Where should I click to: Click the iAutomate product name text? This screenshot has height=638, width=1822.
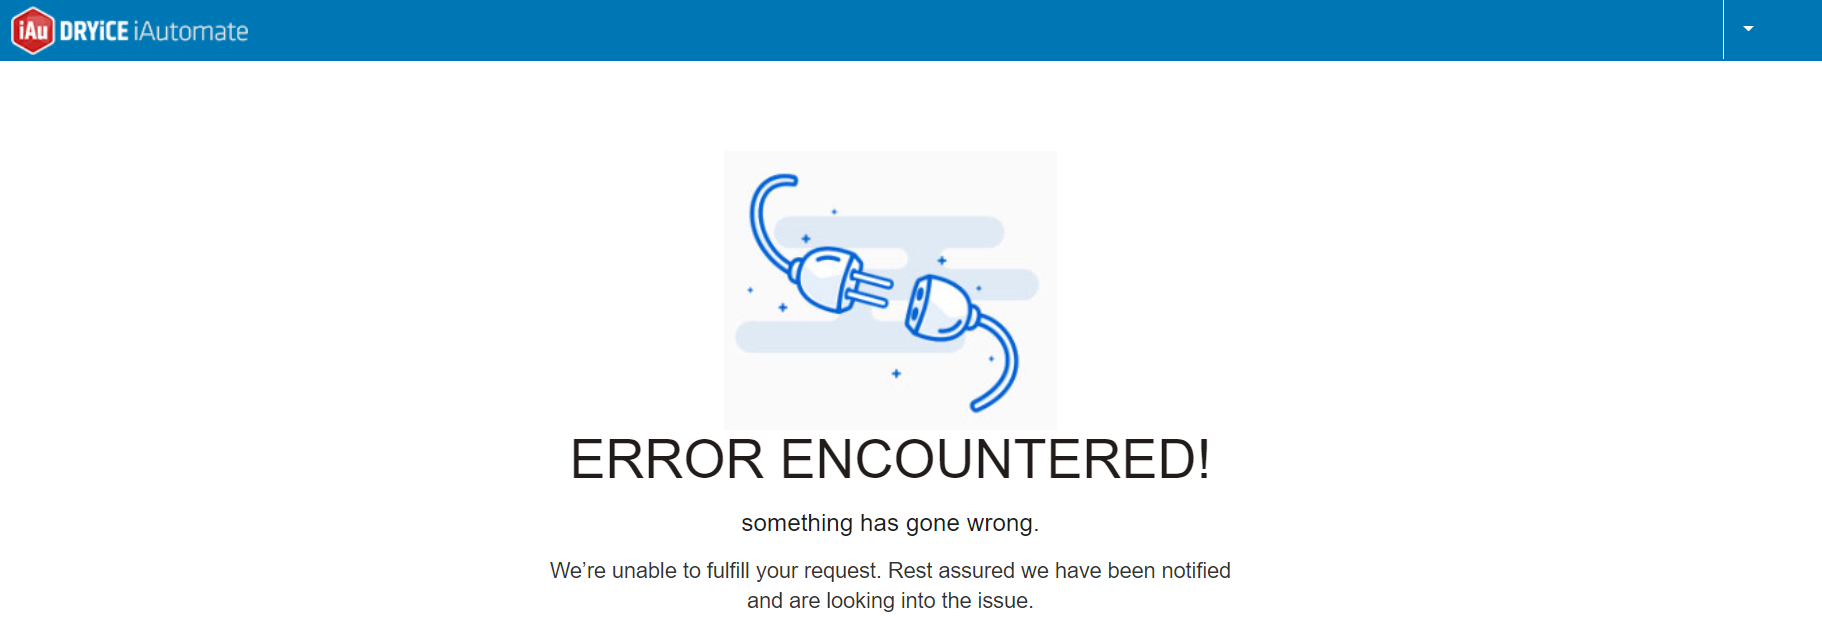[191, 31]
